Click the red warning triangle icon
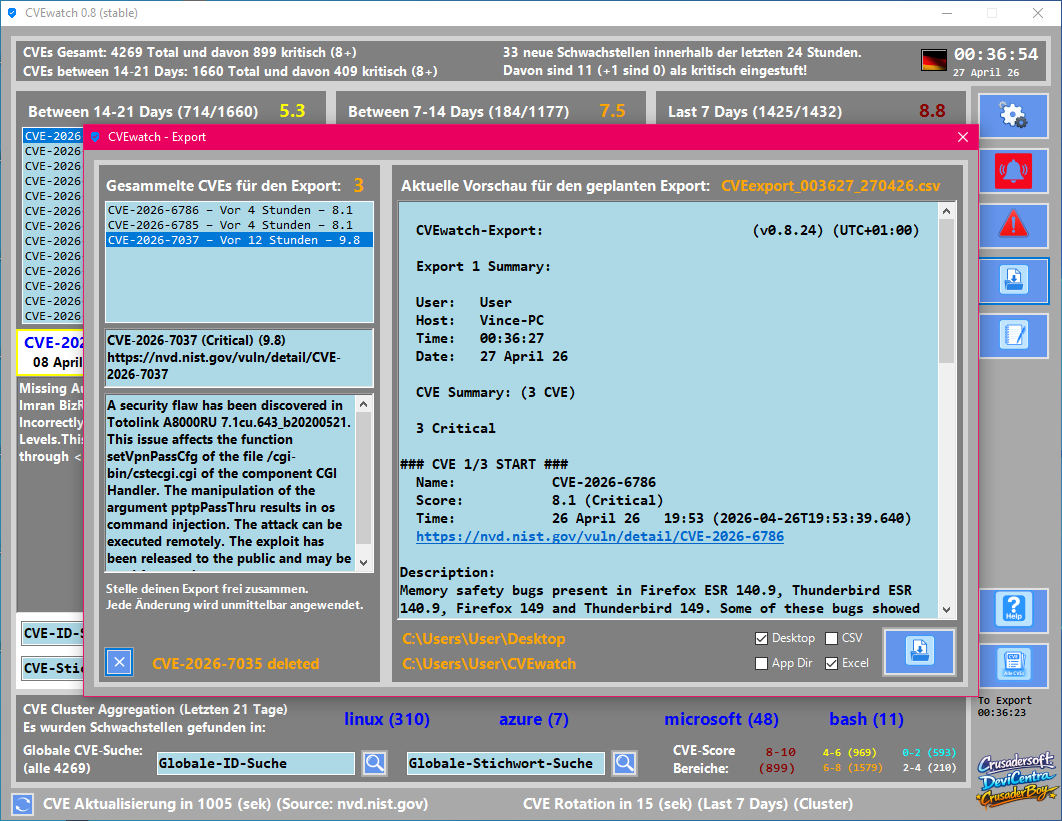The image size is (1062, 821). click(1013, 225)
